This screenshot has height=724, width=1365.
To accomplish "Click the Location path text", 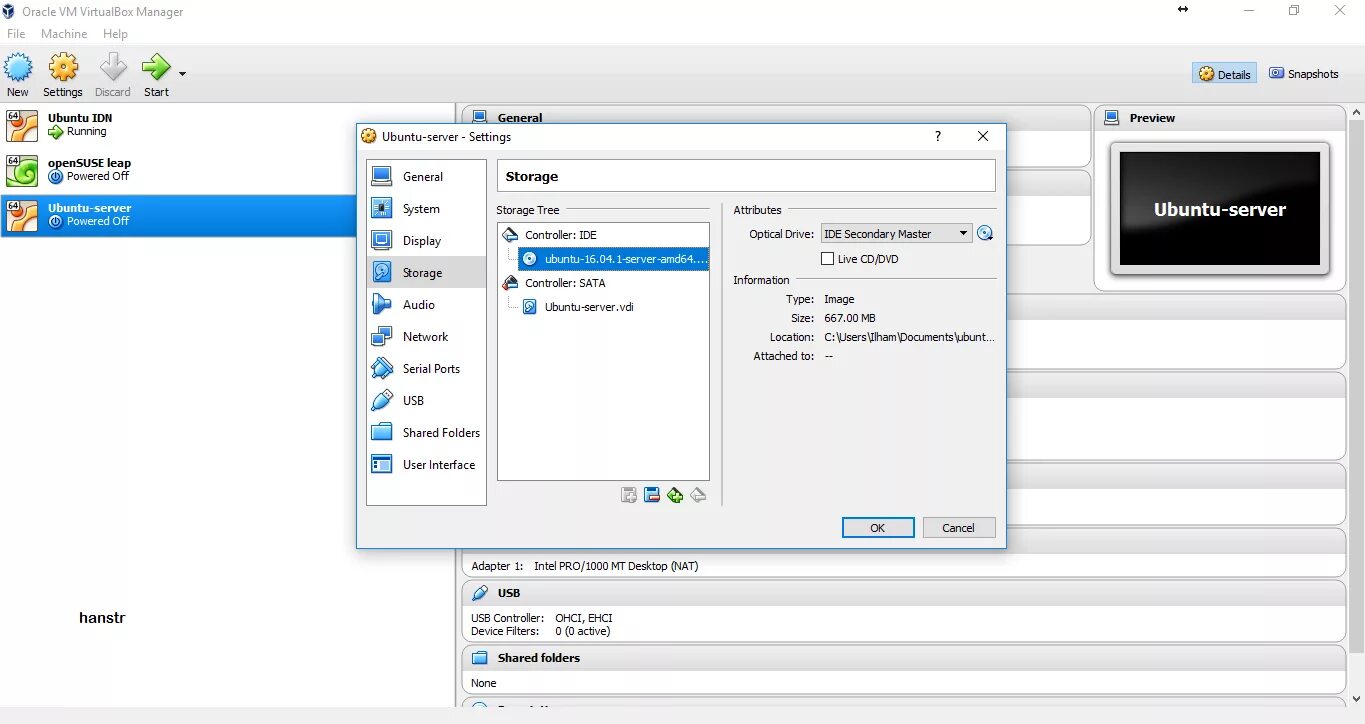I will coord(909,337).
